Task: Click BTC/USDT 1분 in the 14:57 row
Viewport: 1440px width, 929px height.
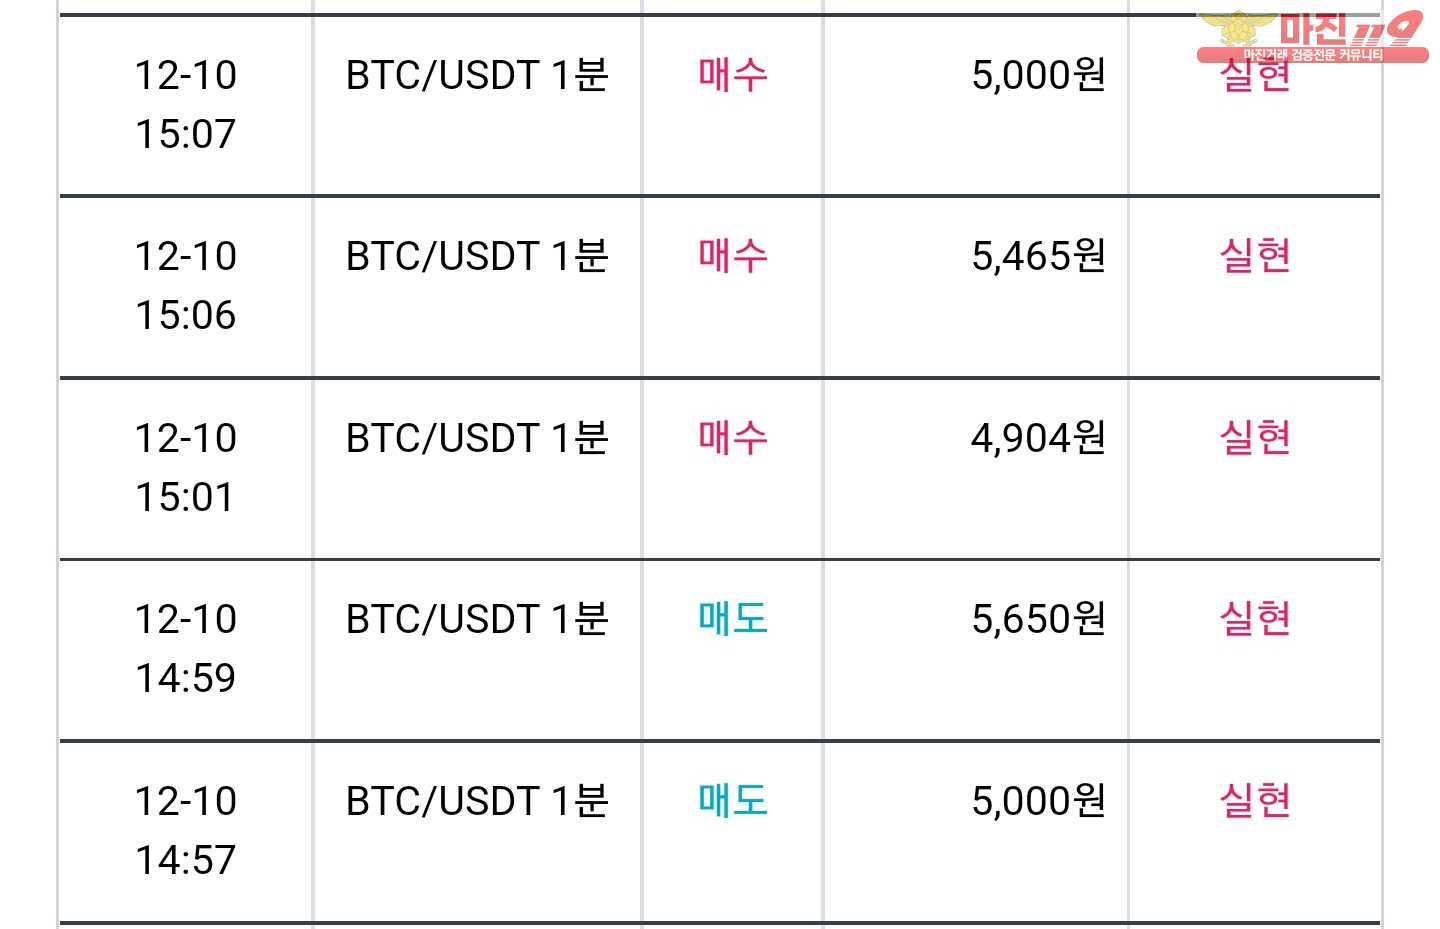Action: click(477, 801)
